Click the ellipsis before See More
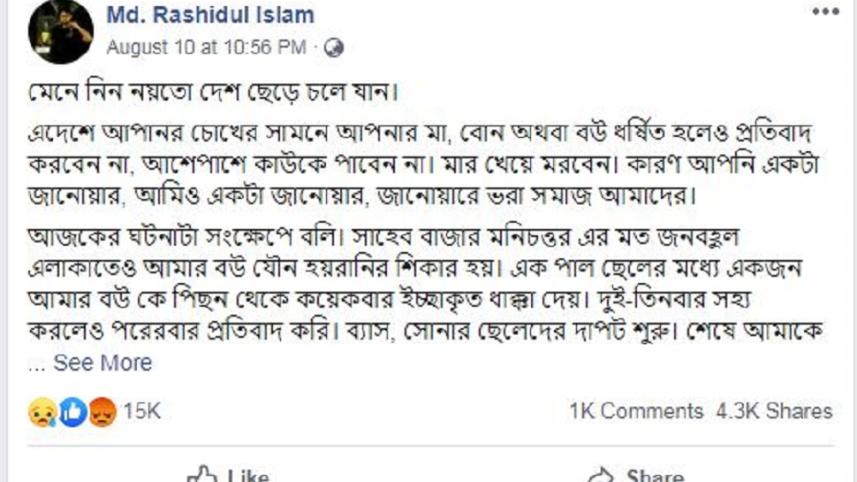The width and height of the screenshot is (857, 482). 37,366
